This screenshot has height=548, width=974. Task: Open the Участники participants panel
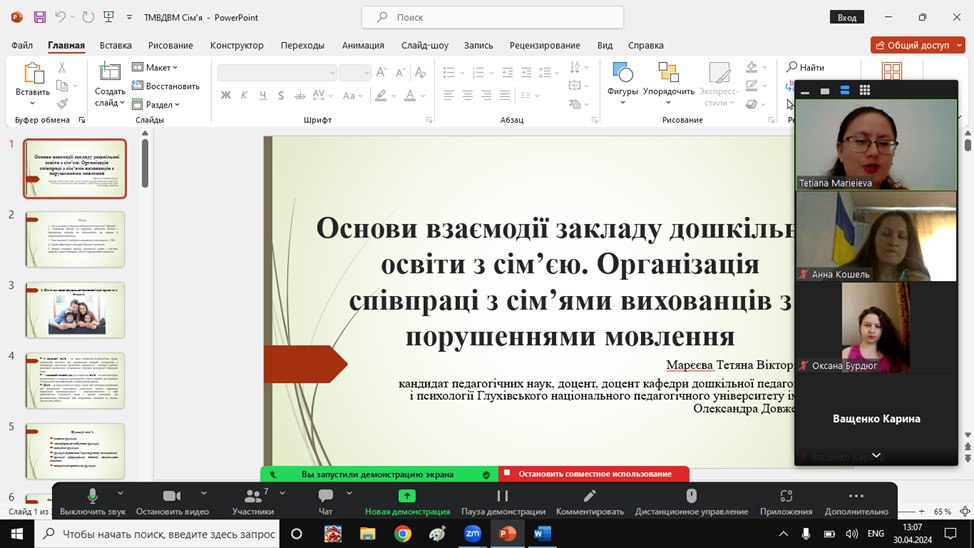click(253, 497)
